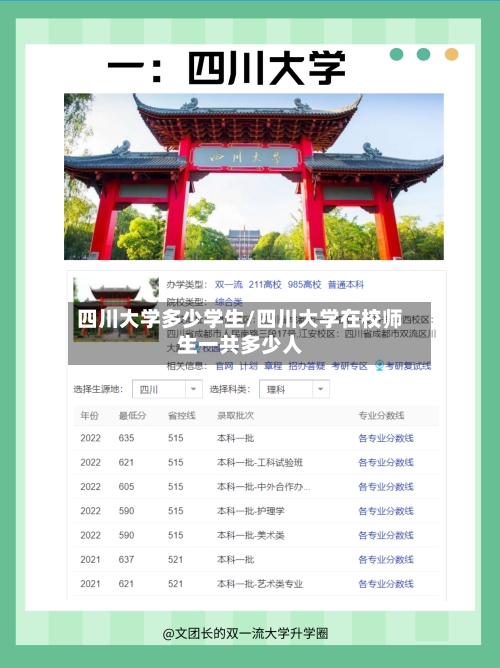Click the heading 一：四川大学
The image size is (500, 668).
click(x=227, y=68)
